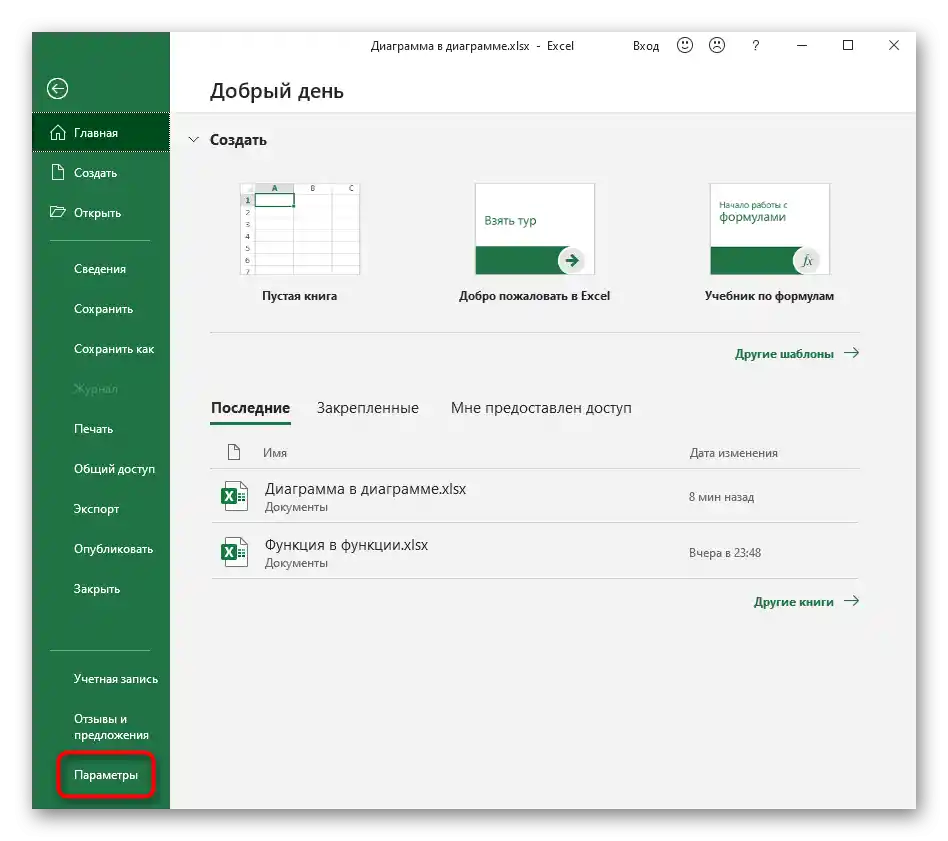Click the home icon beside Главная
This screenshot has width=948, height=841.
[x=57, y=132]
